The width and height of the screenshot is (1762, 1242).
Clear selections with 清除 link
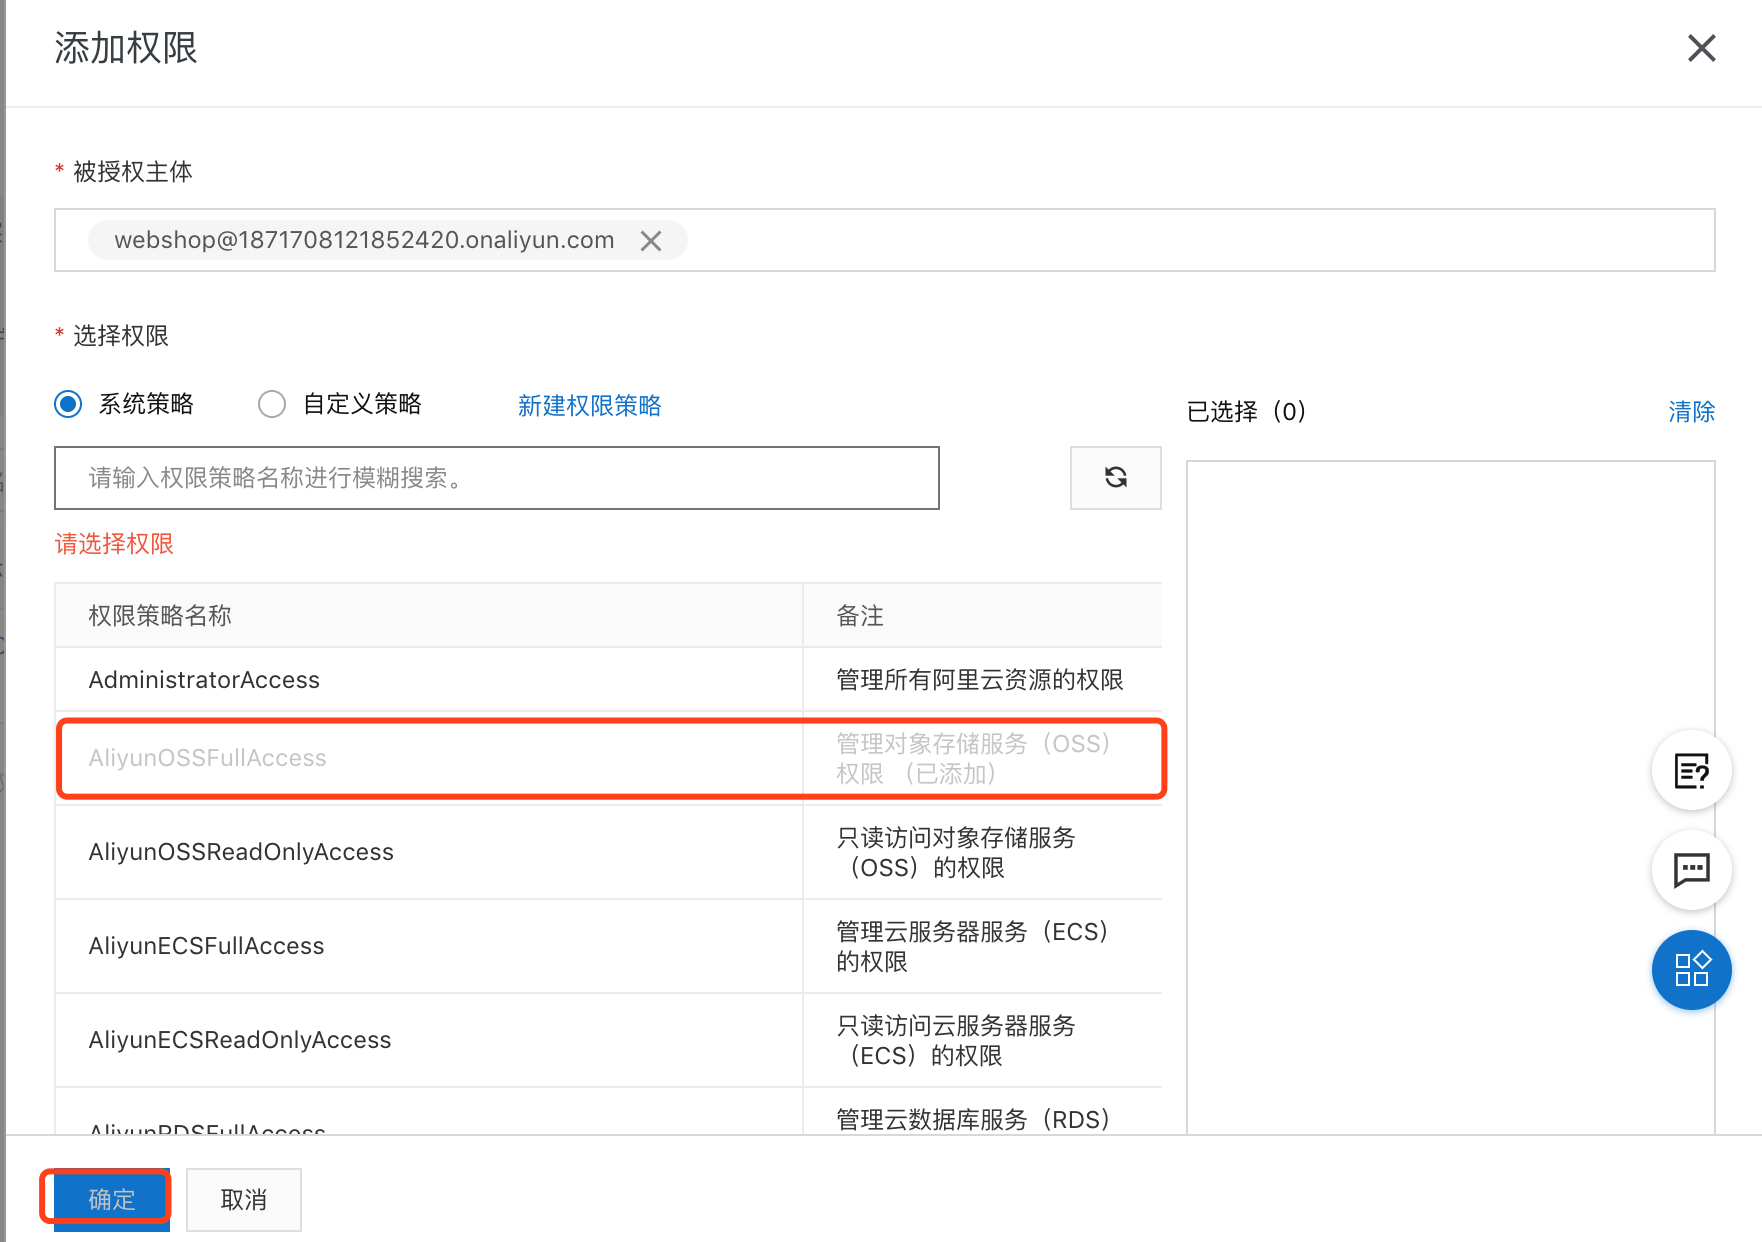coord(1691,411)
